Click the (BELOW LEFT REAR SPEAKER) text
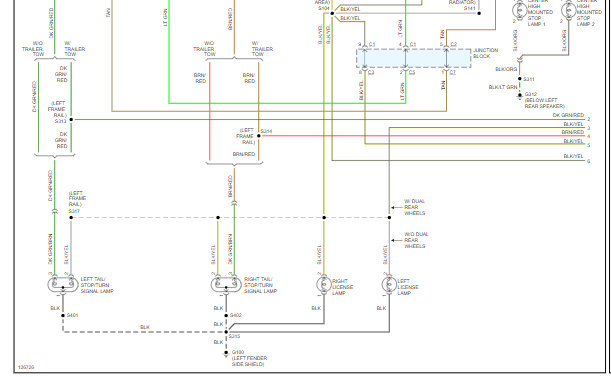This screenshot has width=611, height=377. 544,103
